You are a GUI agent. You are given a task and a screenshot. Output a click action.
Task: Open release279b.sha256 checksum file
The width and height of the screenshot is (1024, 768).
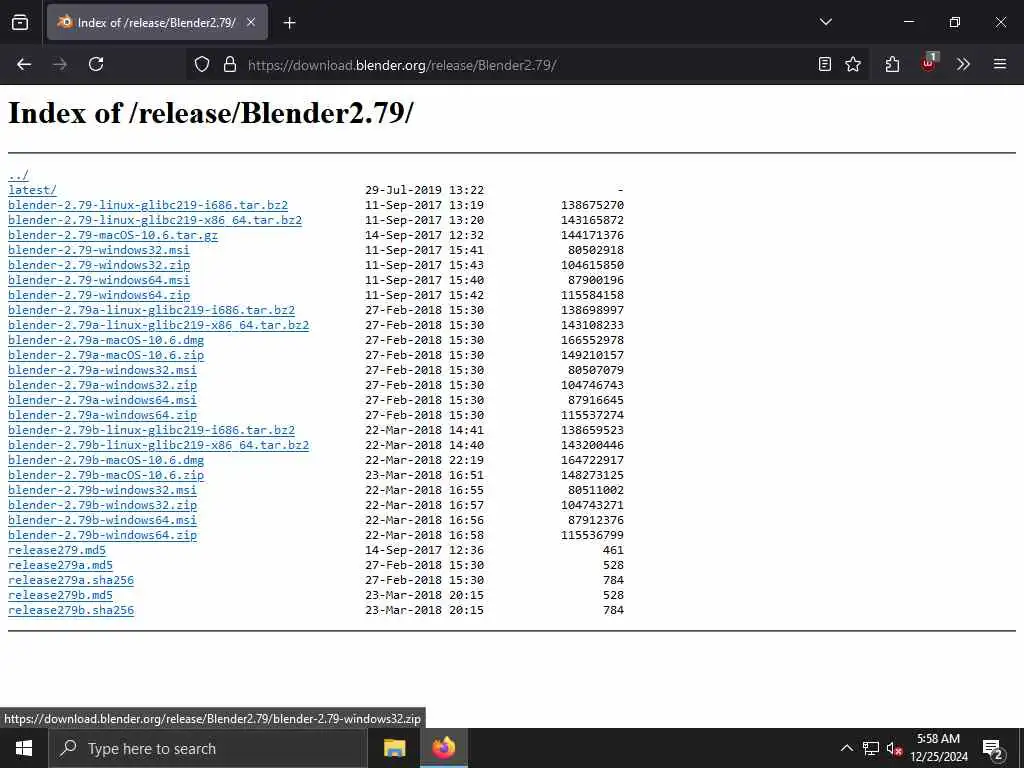tap(71, 611)
